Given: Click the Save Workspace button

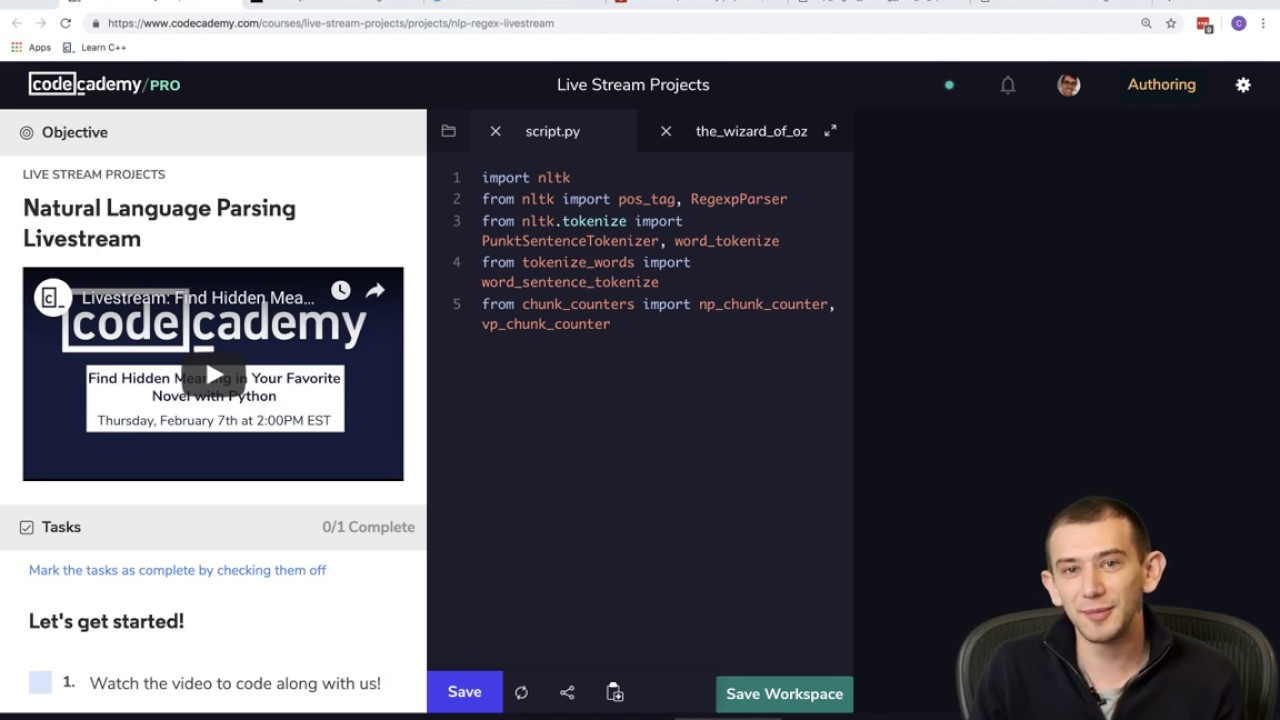Looking at the screenshot, I should (784, 694).
